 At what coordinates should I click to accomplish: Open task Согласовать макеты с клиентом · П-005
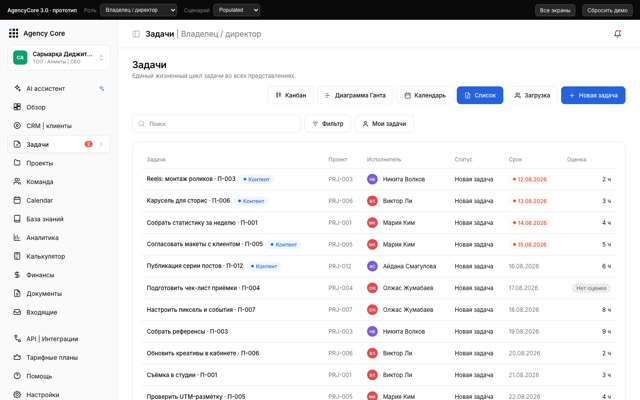click(204, 244)
